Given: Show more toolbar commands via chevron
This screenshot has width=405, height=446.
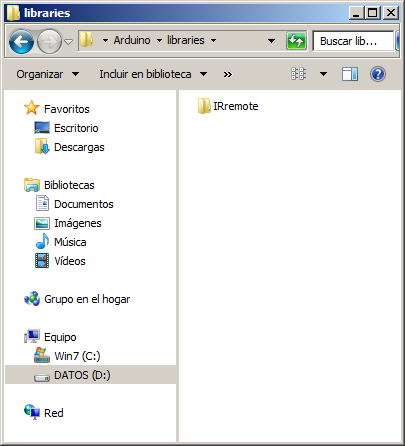Looking at the screenshot, I should [228, 74].
